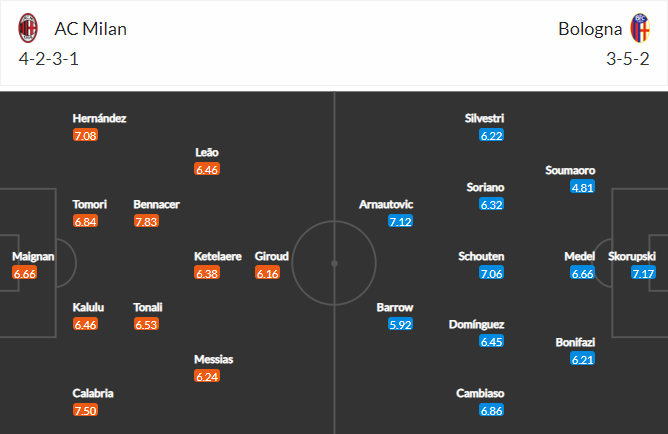
Task: Click Giroud's 6.16 rating badge
Action: point(267,272)
